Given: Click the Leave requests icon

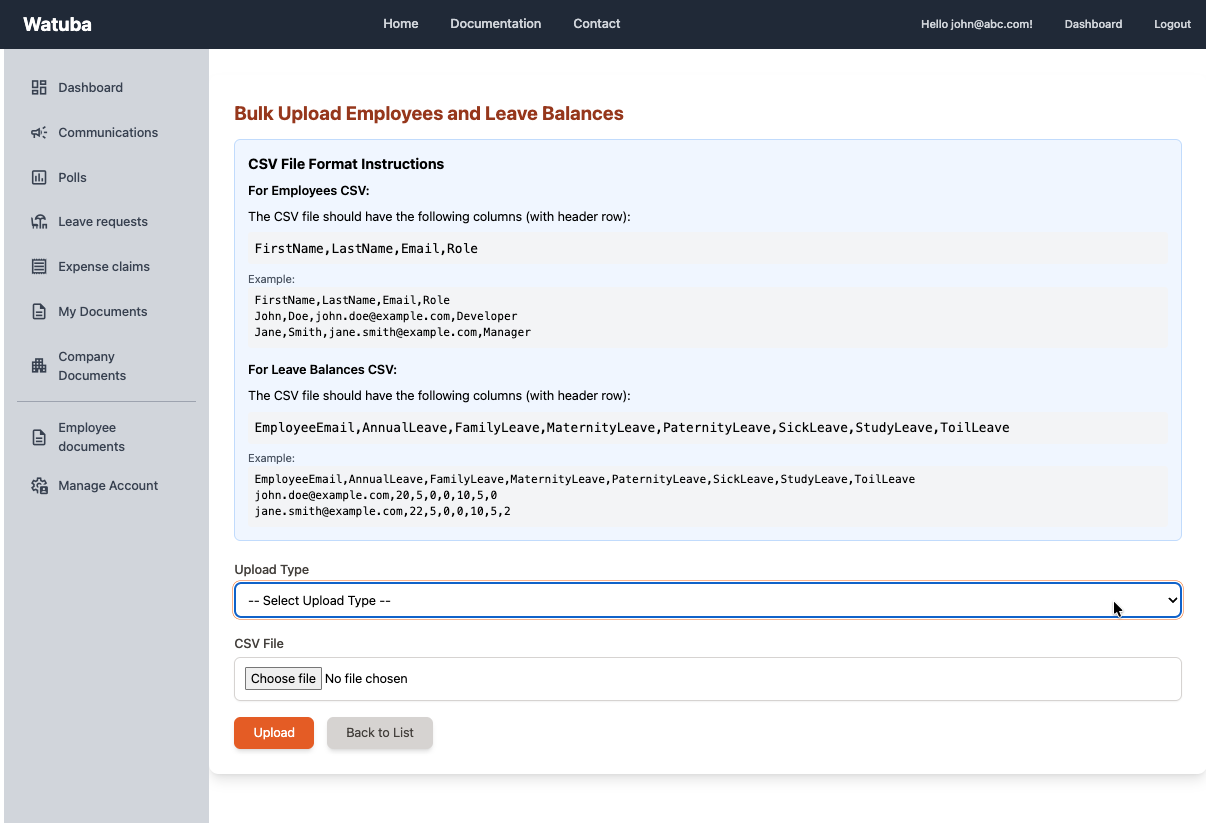Looking at the screenshot, I should click(x=39, y=222).
